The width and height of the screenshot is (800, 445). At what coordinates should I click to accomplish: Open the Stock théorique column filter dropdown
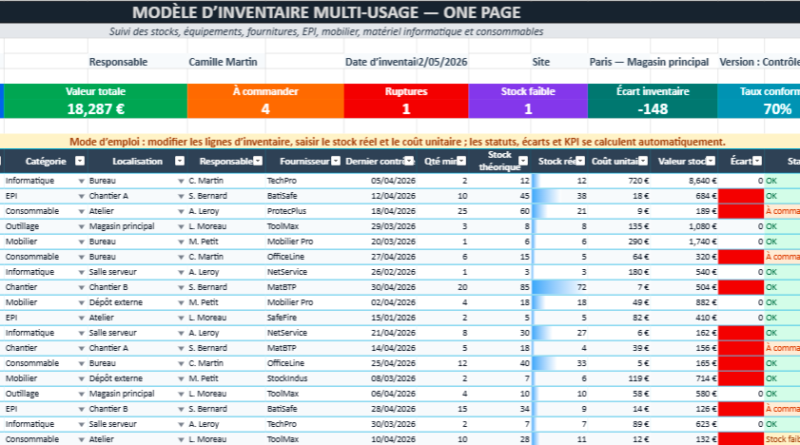[x=523, y=161]
